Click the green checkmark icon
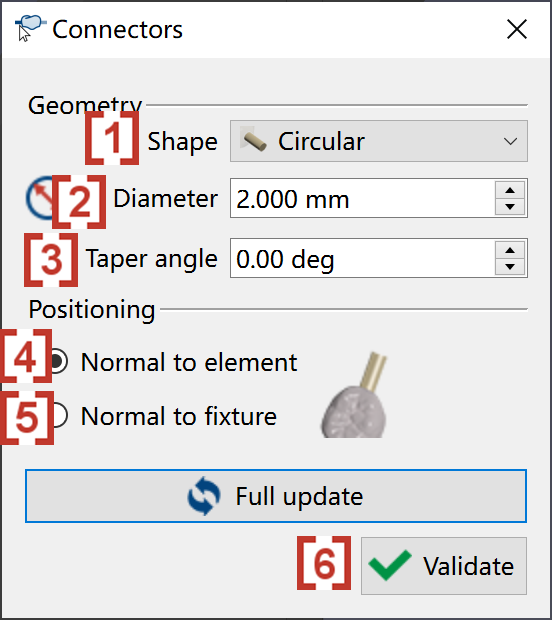This screenshot has height=620, width=552. point(389,565)
